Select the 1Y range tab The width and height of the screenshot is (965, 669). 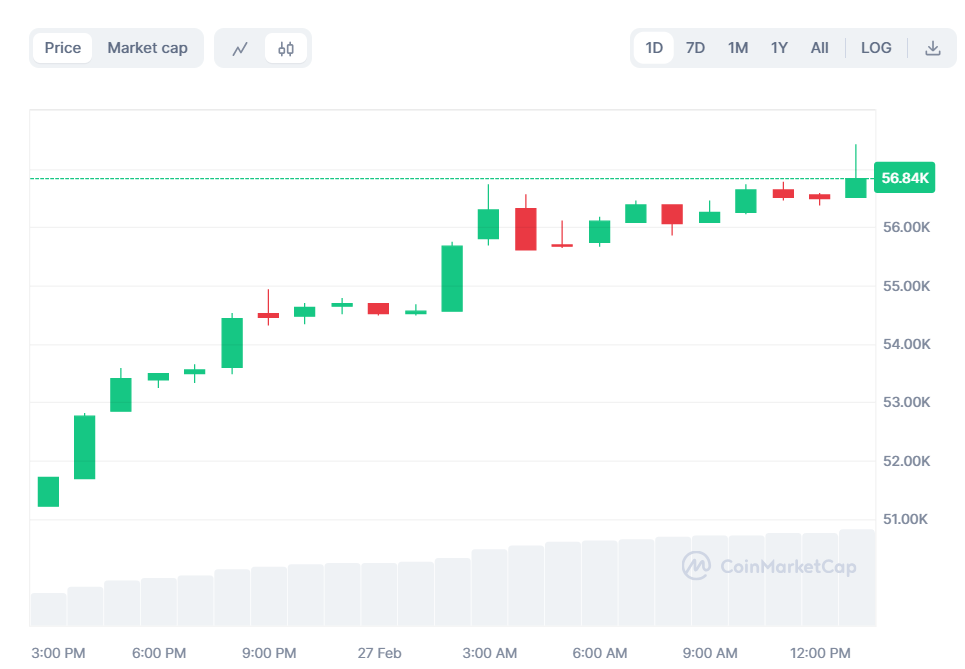[x=779, y=47]
